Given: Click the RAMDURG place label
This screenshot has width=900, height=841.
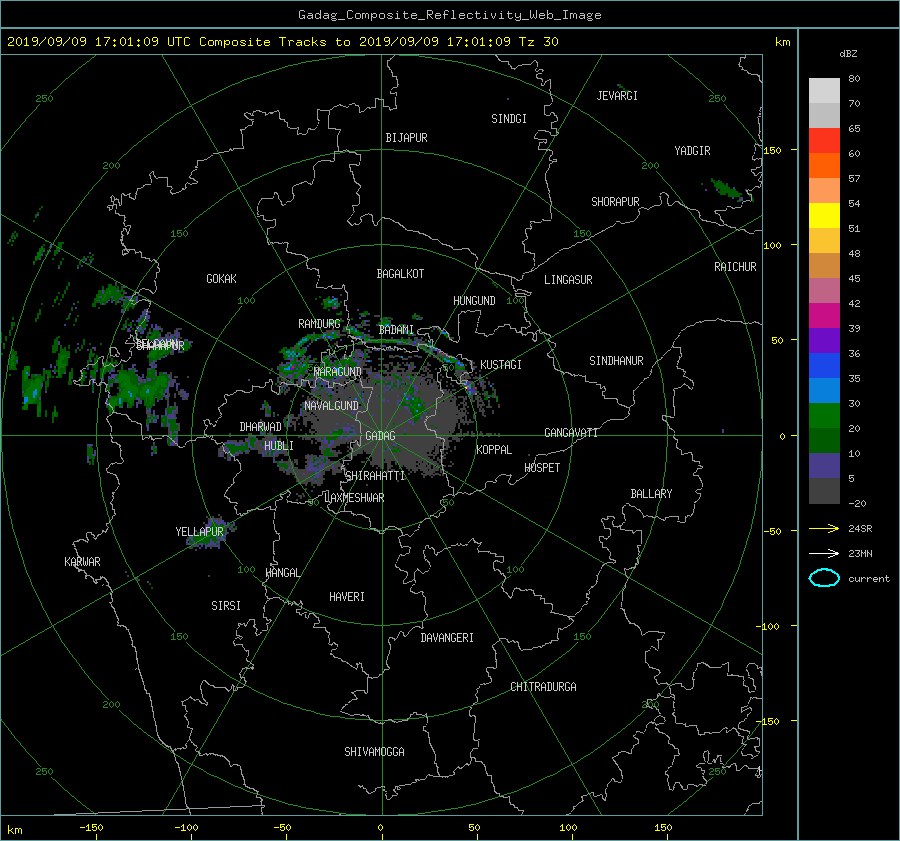Looking at the screenshot, I should (x=319, y=324).
